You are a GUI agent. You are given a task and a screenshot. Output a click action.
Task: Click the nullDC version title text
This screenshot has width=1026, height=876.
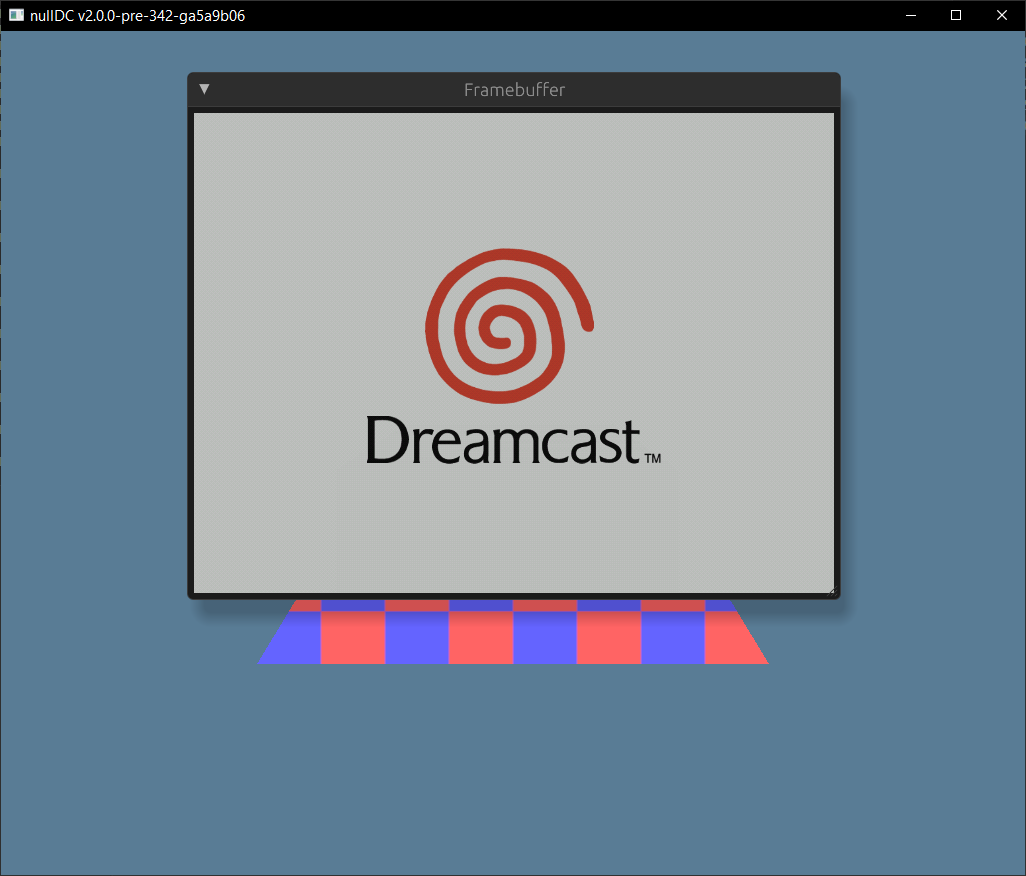[x=137, y=15]
